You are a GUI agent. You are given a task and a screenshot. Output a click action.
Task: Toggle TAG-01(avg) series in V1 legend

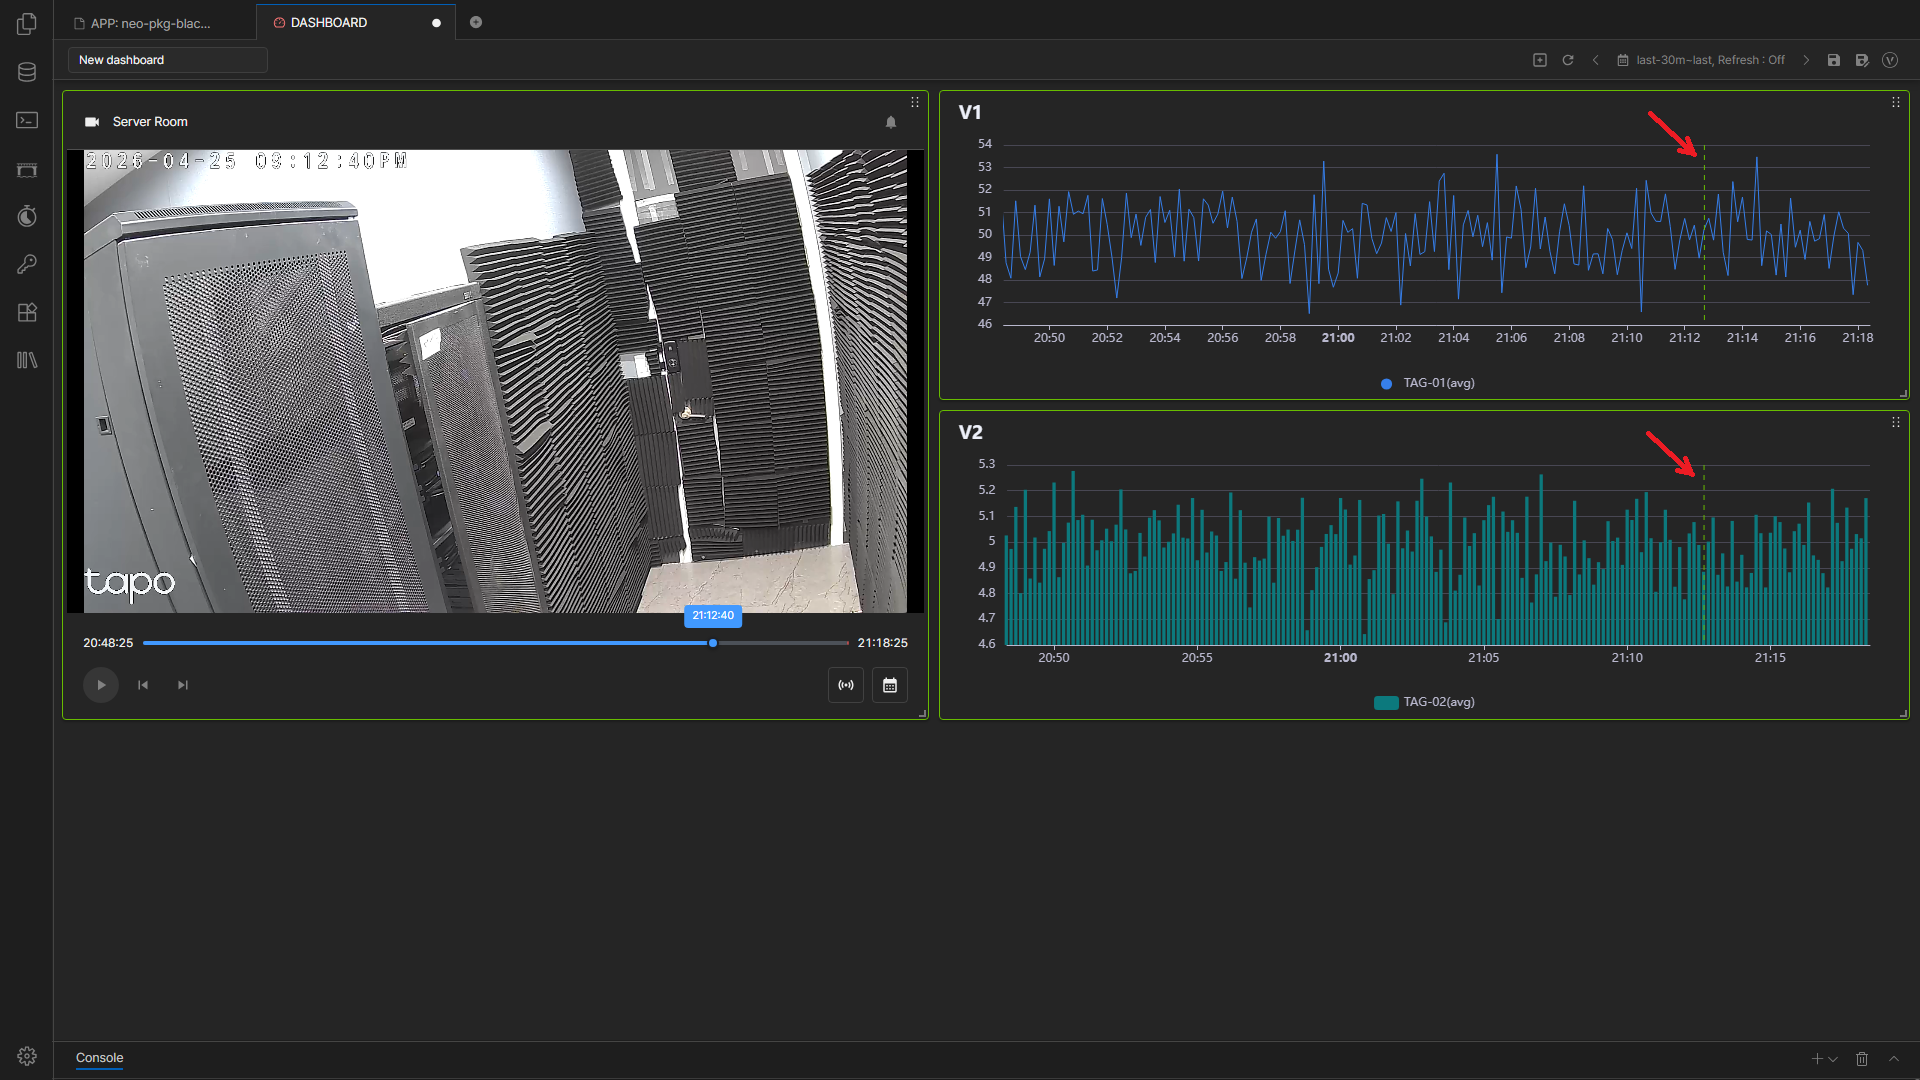(x=1428, y=383)
